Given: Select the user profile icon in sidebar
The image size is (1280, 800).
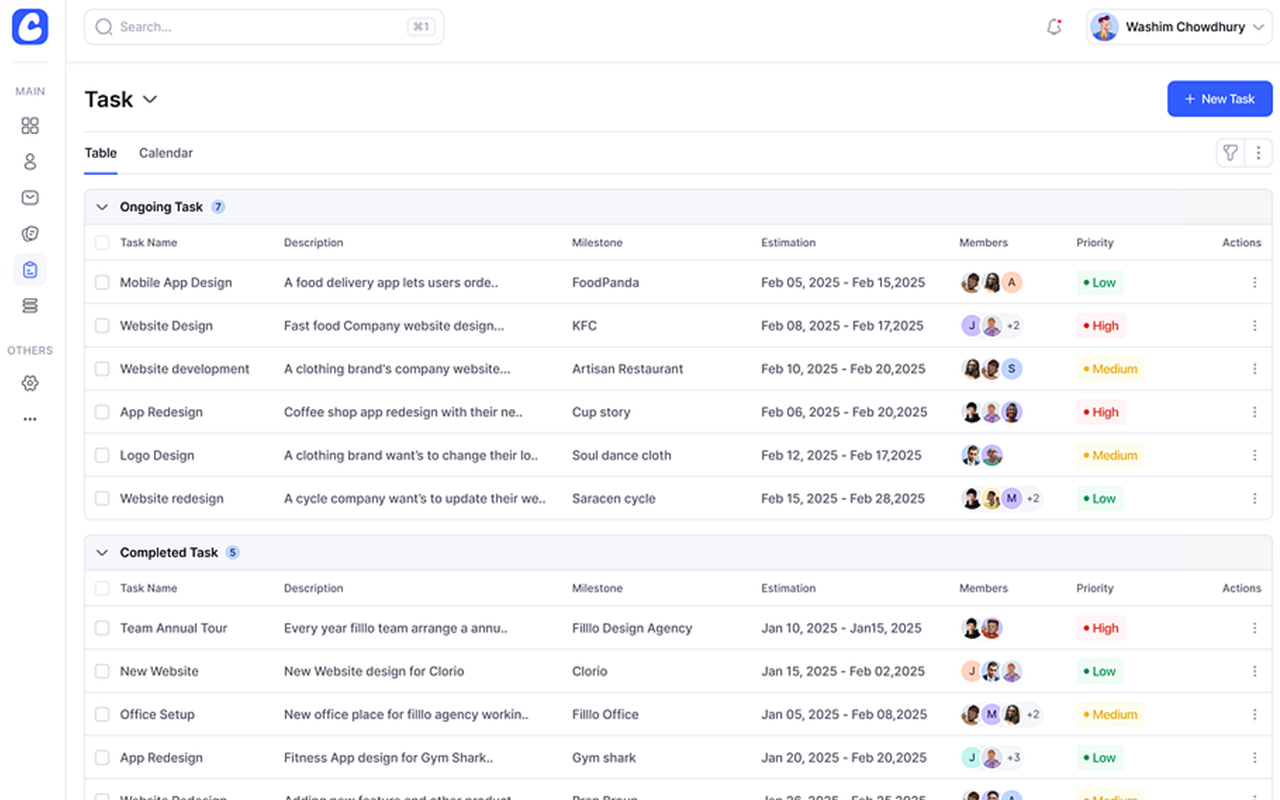Looking at the screenshot, I should 30,161.
